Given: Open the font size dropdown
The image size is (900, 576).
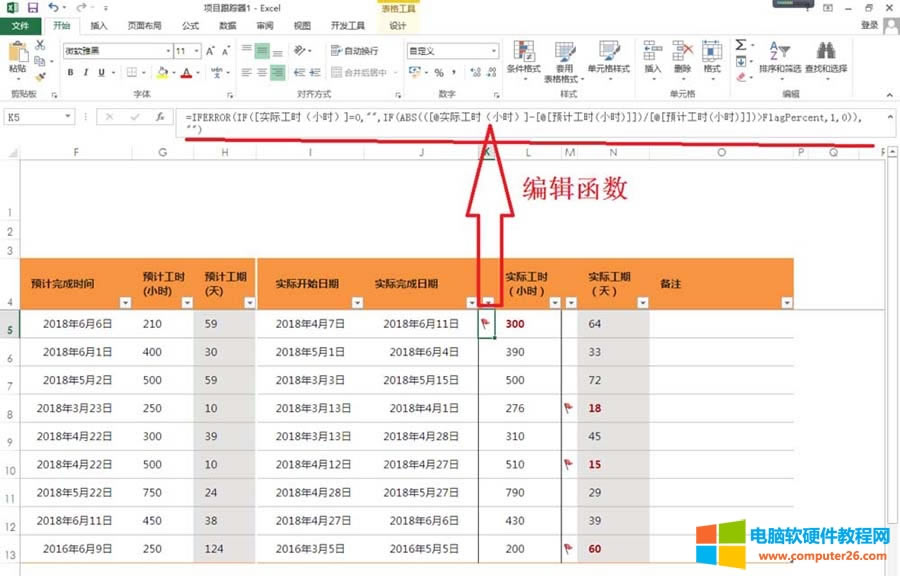Looking at the screenshot, I should (196, 49).
